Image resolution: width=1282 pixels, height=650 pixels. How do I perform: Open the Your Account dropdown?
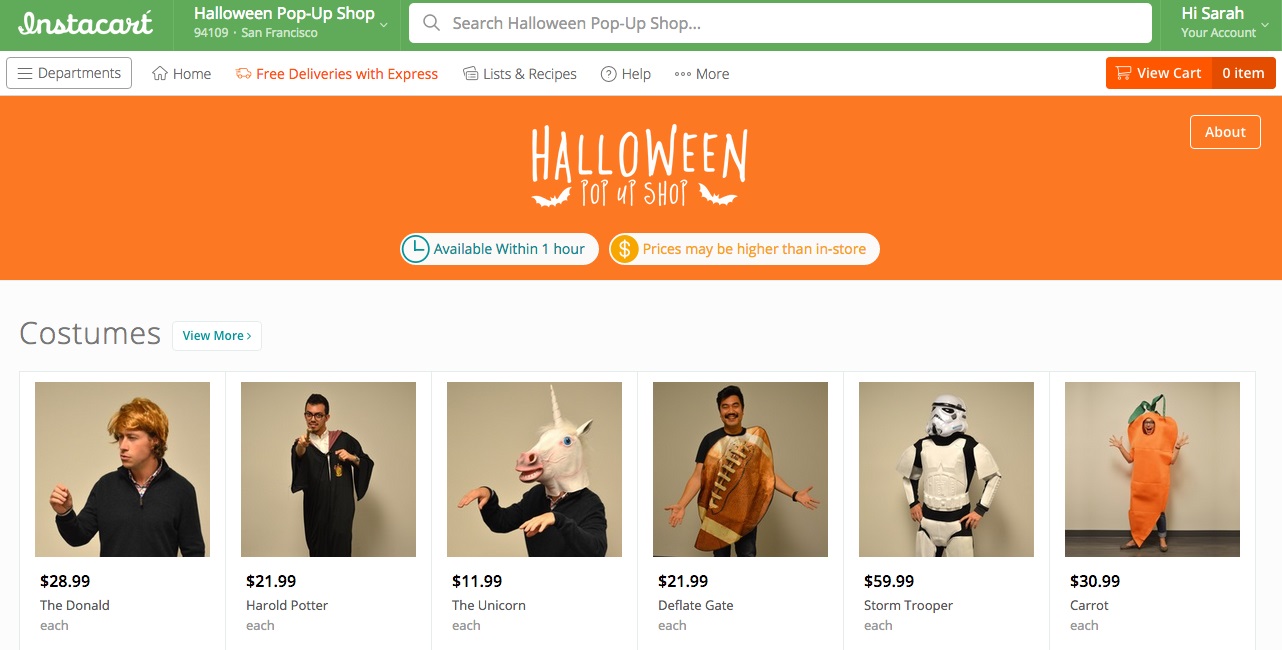coord(1219,20)
